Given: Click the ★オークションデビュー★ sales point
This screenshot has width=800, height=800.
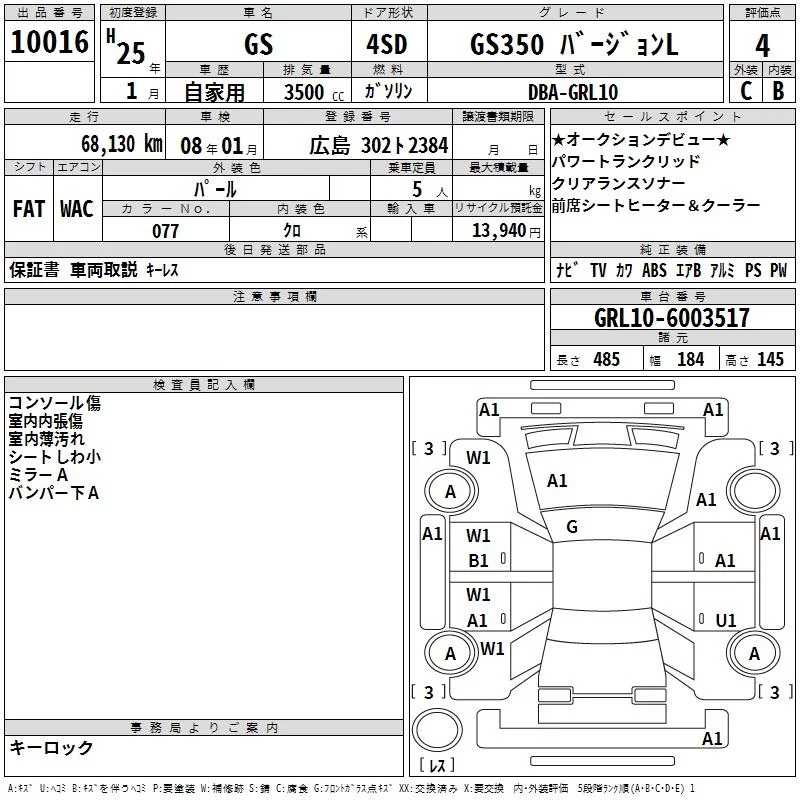Looking at the screenshot, I should tap(641, 139).
